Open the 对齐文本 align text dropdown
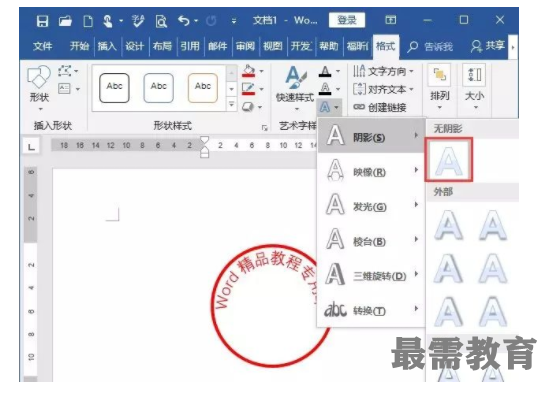Image resolution: width=543 pixels, height=393 pixels. pyautogui.click(x=383, y=89)
